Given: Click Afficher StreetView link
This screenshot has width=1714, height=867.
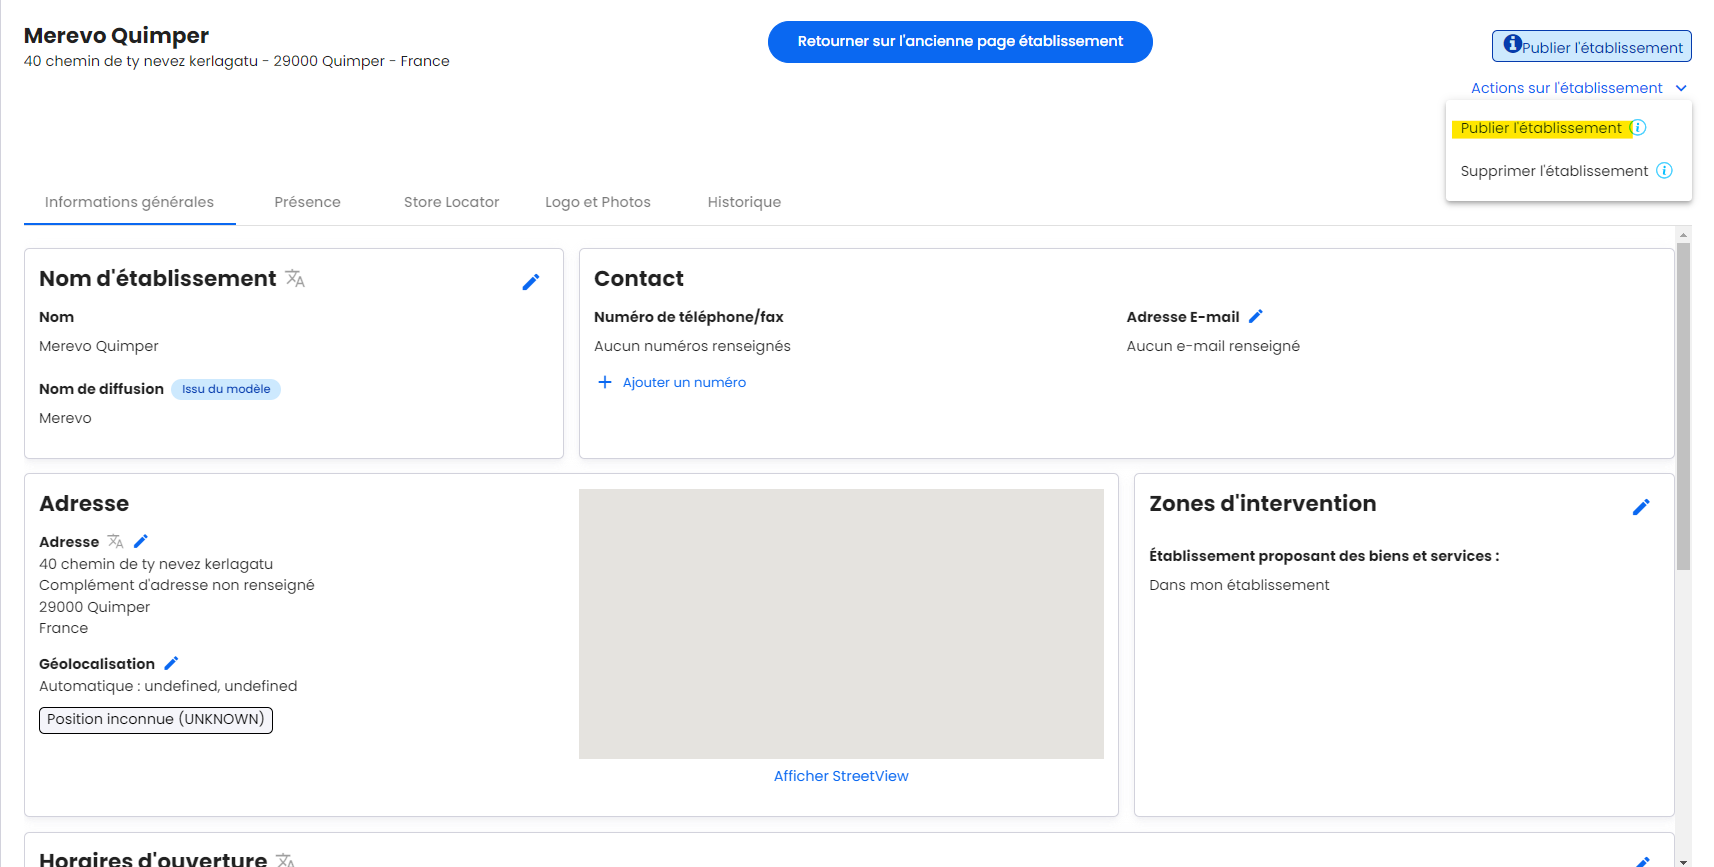Looking at the screenshot, I should (841, 776).
